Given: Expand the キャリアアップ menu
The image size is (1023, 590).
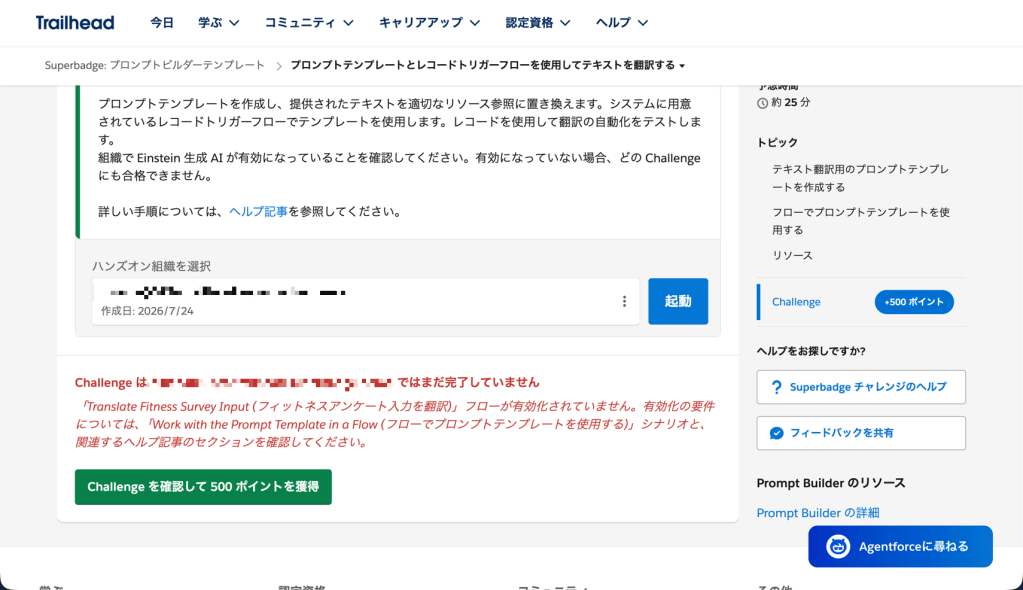Looking at the screenshot, I should tap(429, 23).
